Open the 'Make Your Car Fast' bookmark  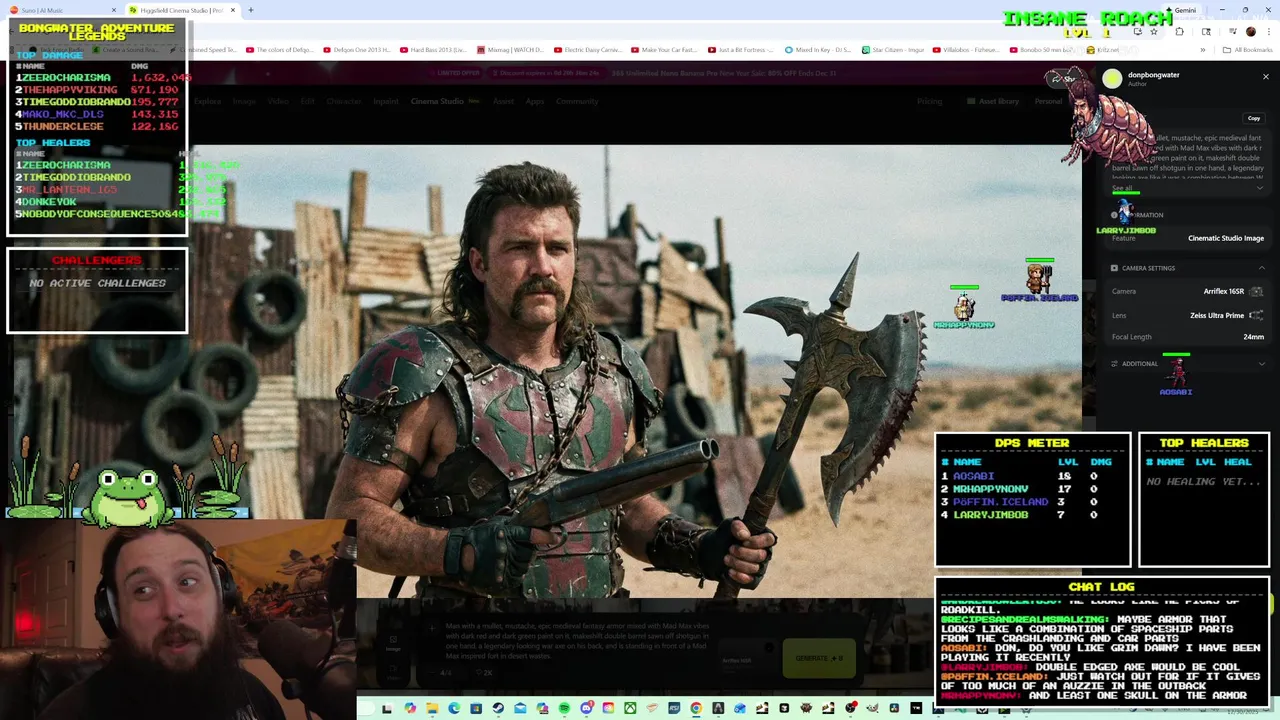[663, 49]
